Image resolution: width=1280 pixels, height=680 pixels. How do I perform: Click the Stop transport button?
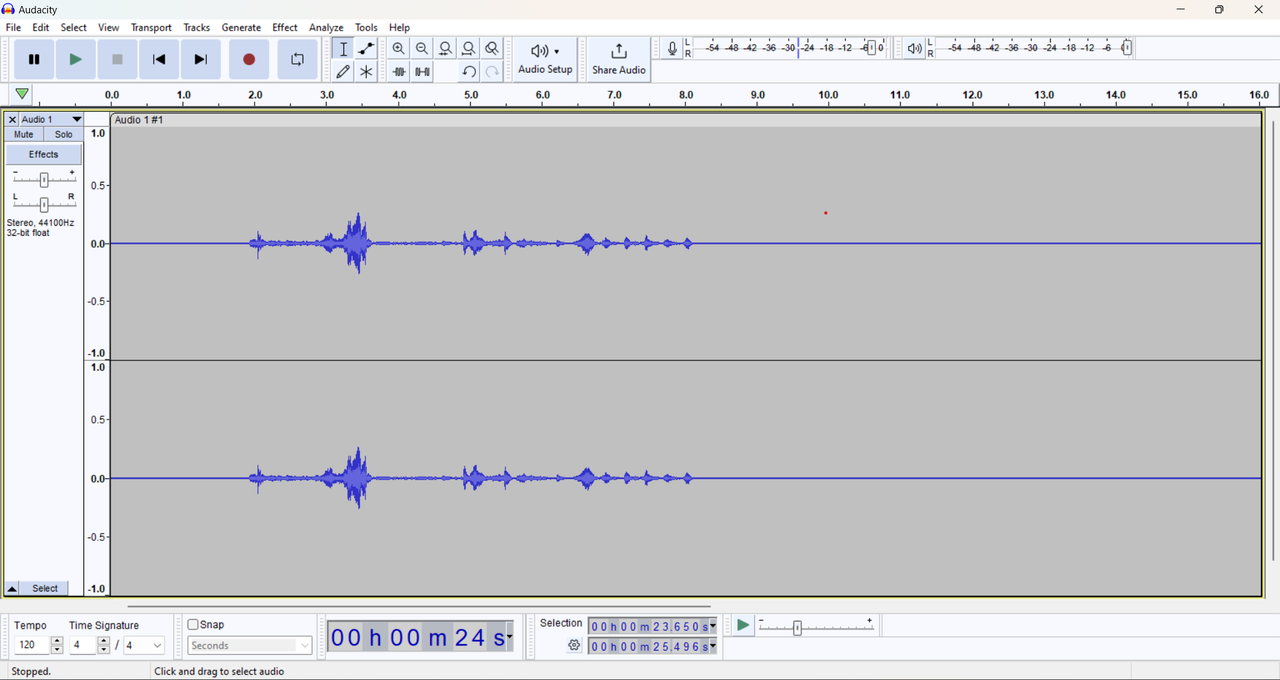tap(118, 60)
